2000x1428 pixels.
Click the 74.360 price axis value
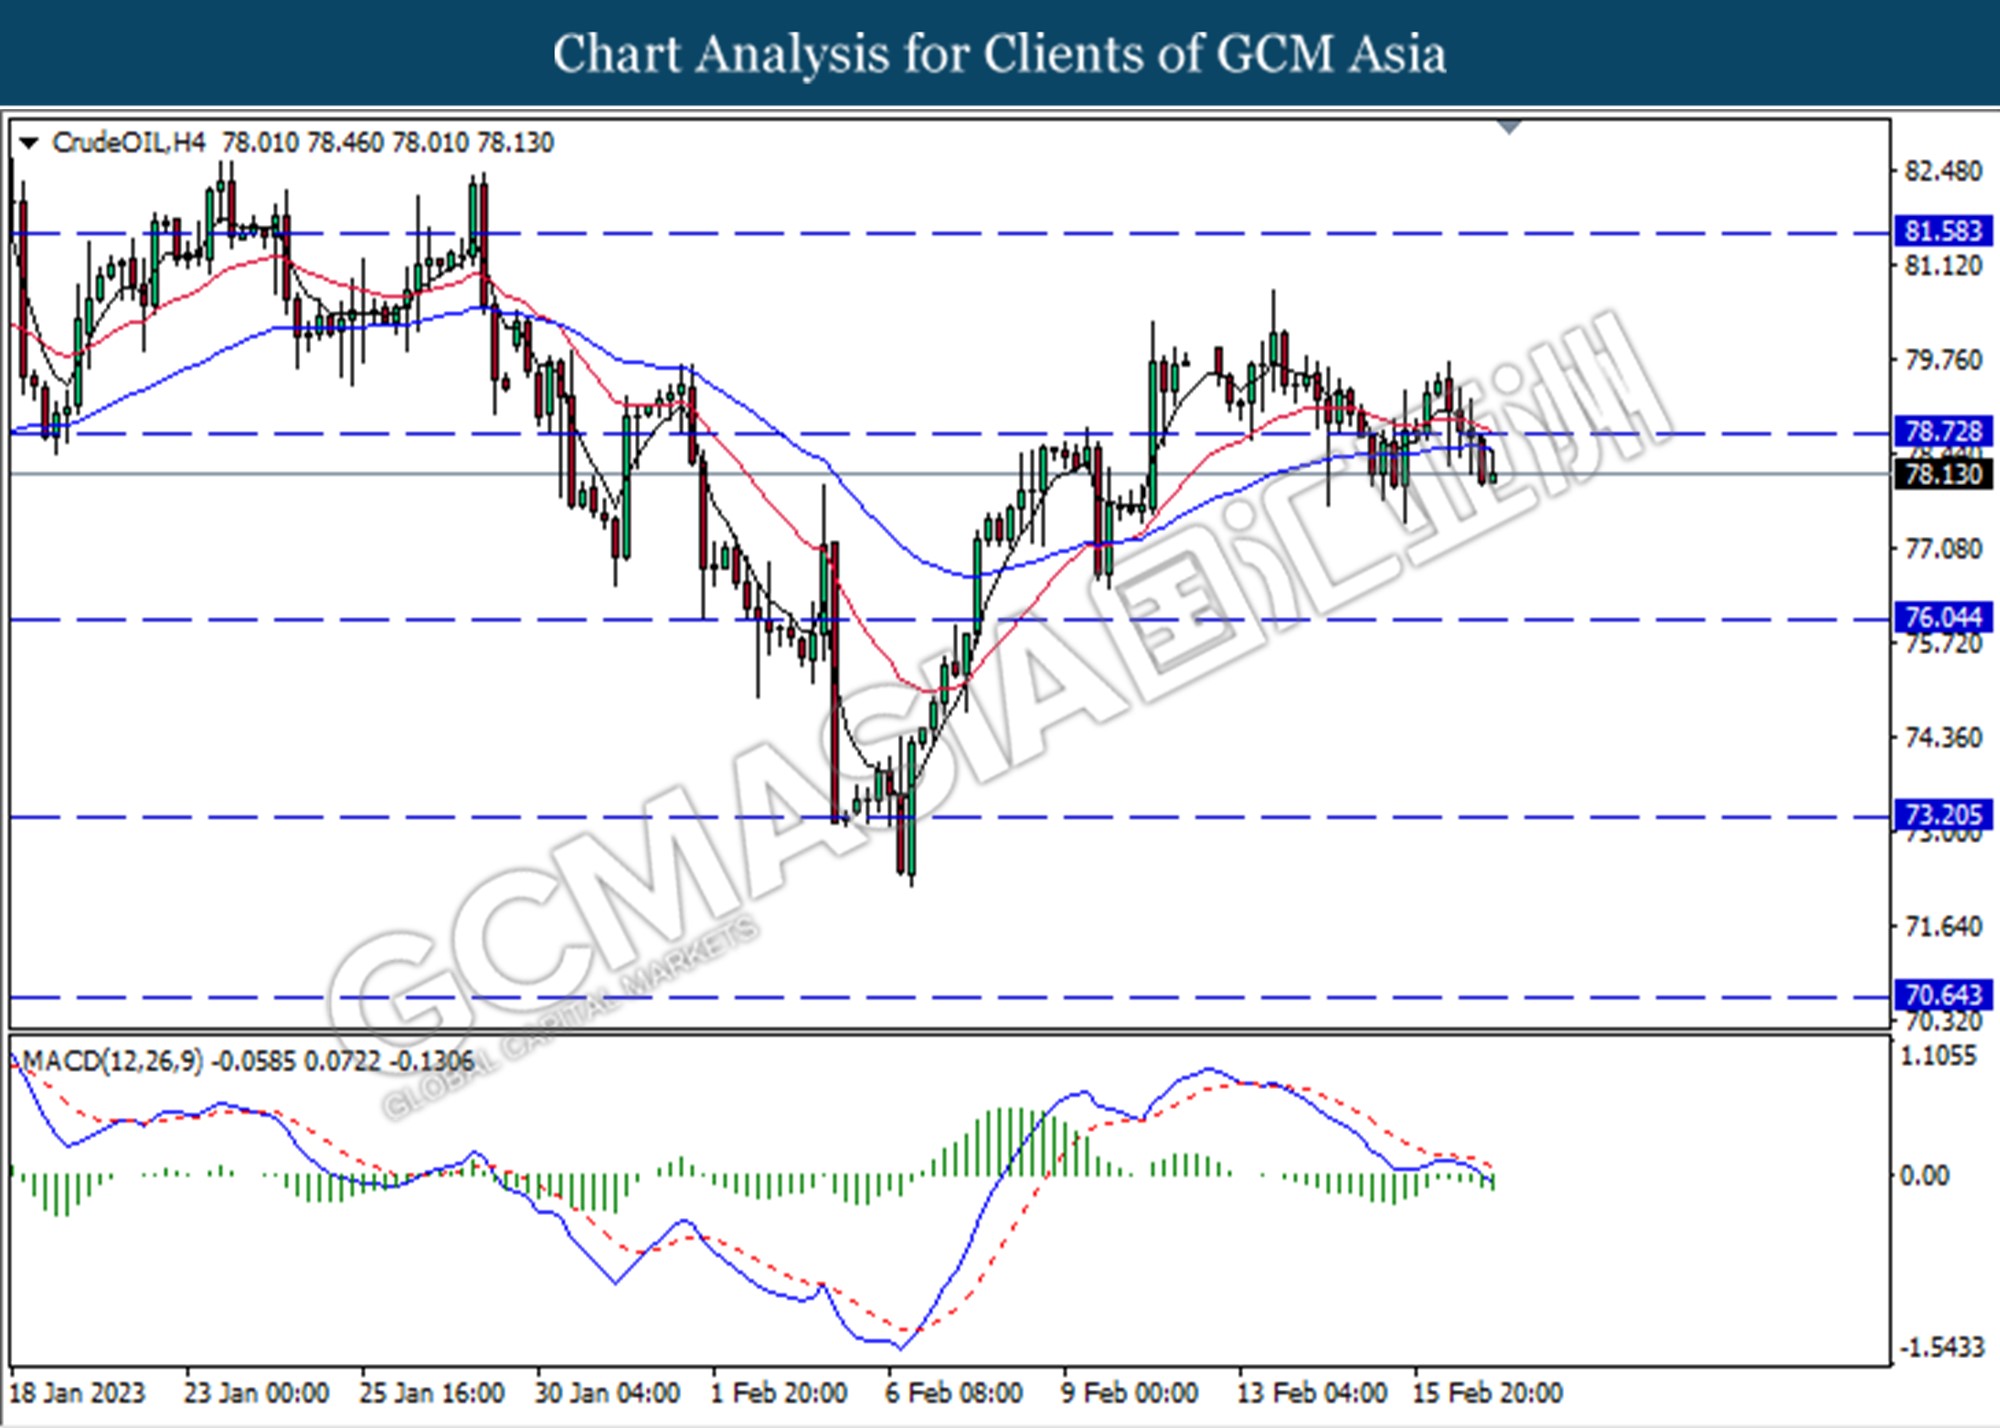coord(1943,738)
